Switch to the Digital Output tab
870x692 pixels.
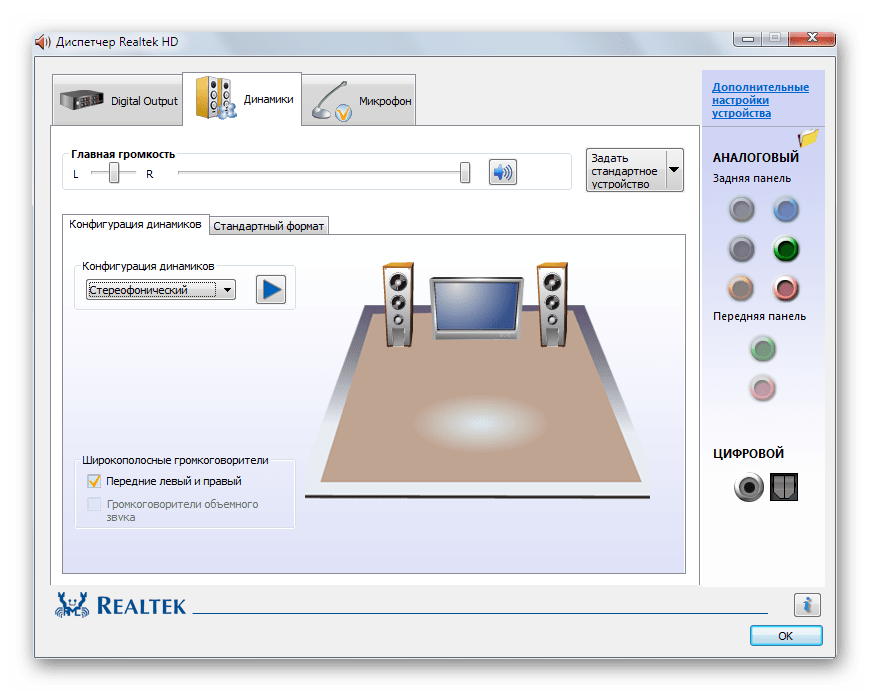[118, 101]
